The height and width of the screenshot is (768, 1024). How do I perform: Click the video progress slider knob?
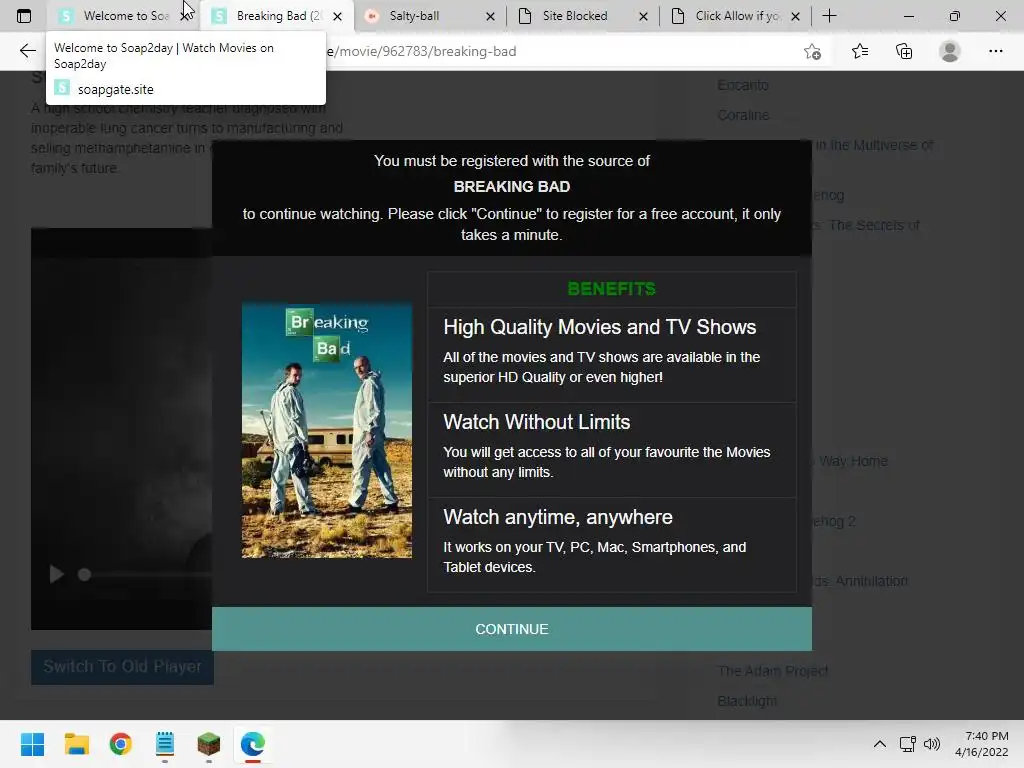(84, 575)
